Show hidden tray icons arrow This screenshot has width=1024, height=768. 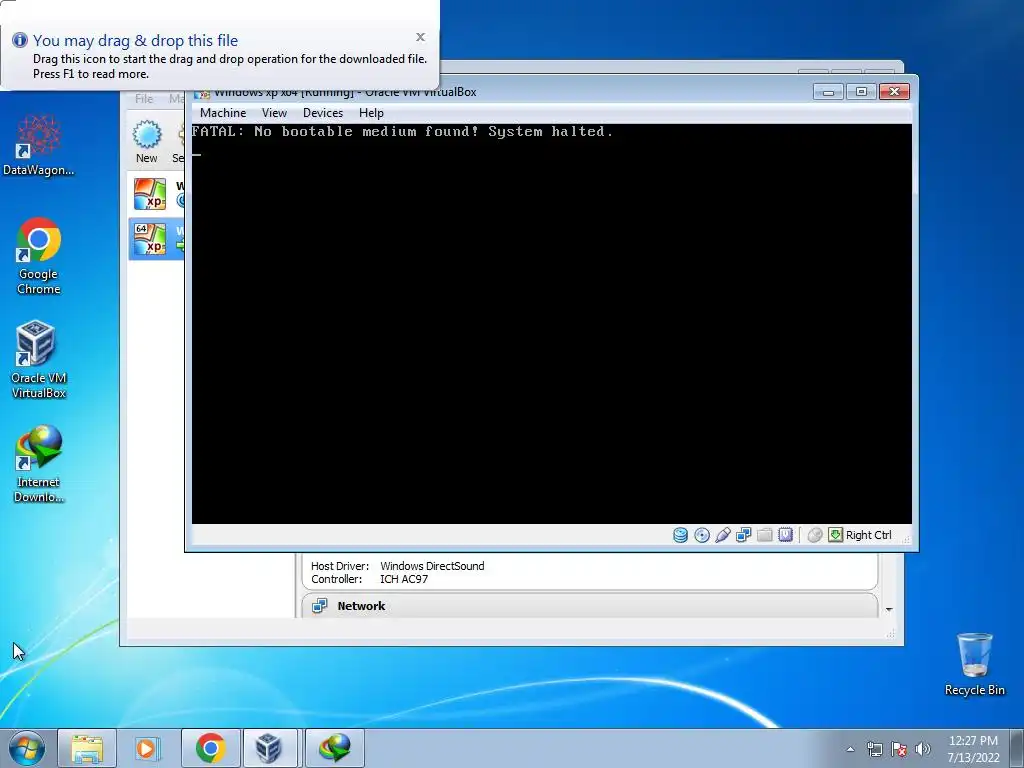(850, 749)
